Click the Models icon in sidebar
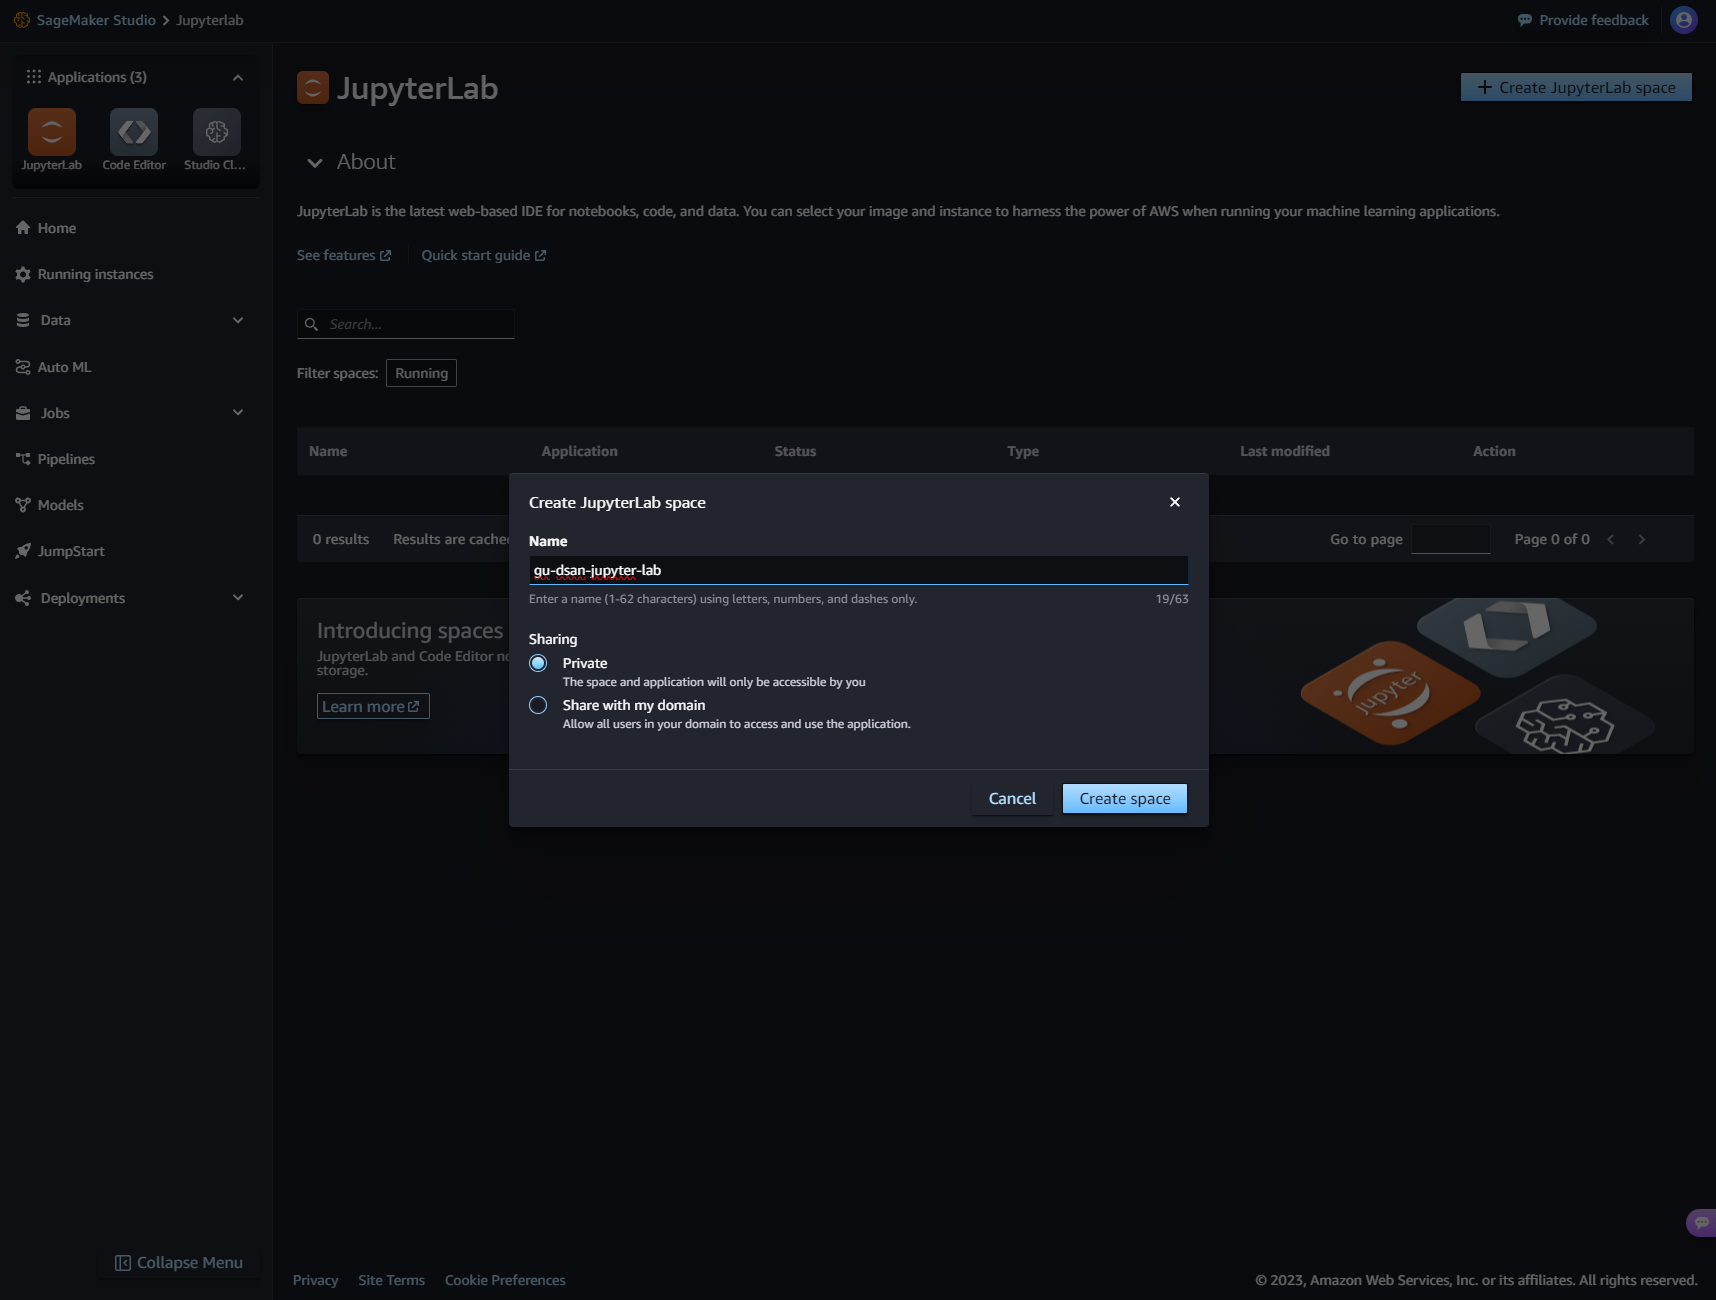 click(x=23, y=505)
